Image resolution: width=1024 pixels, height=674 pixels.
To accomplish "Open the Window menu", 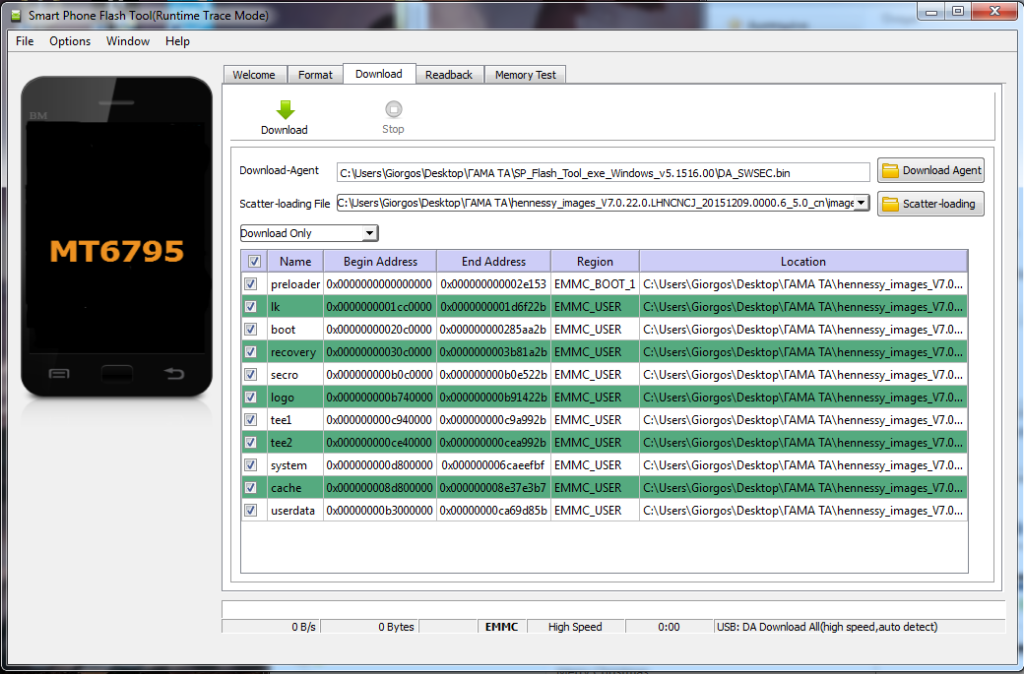I will (x=128, y=41).
